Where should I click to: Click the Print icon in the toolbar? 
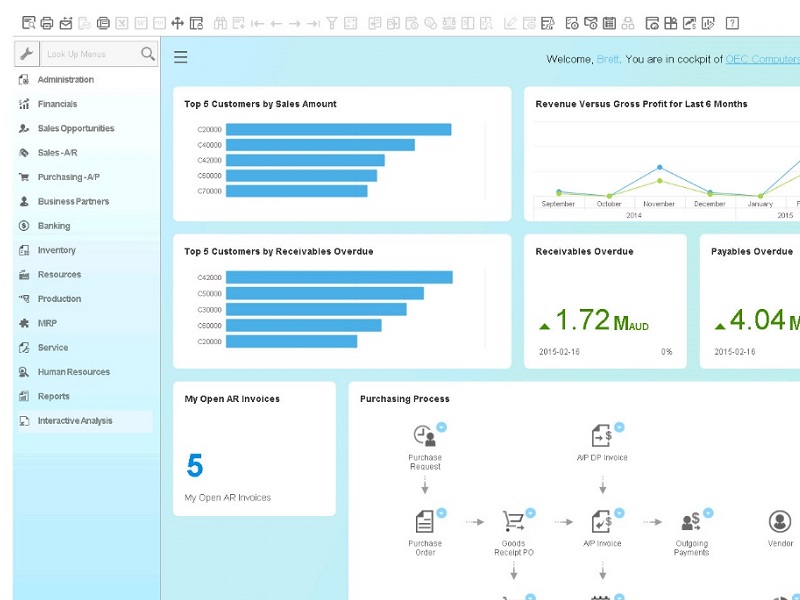[47, 23]
